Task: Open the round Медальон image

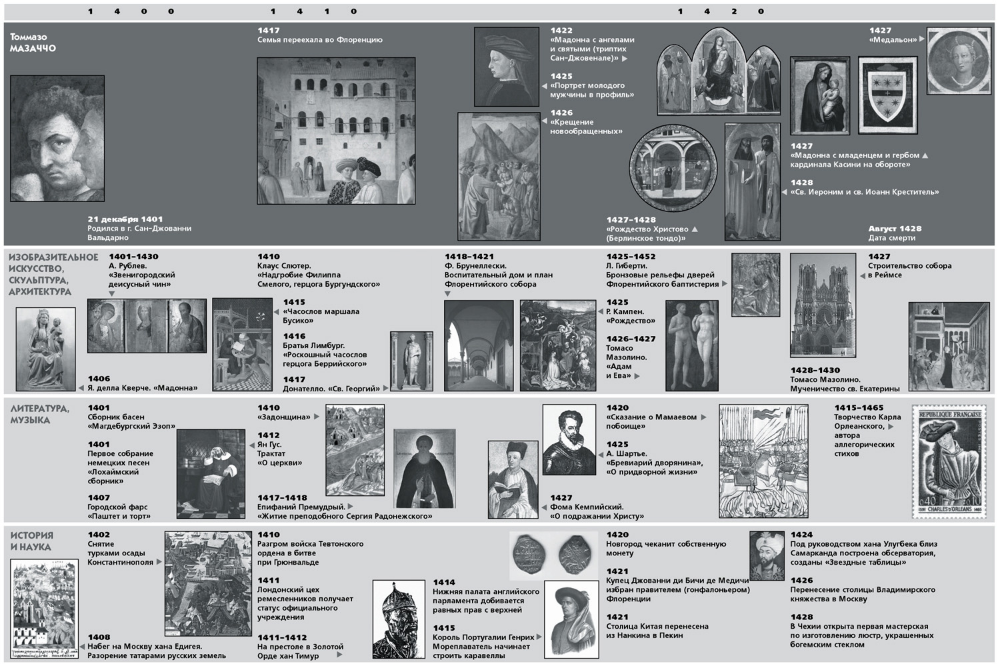Action: (x=957, y=59)
